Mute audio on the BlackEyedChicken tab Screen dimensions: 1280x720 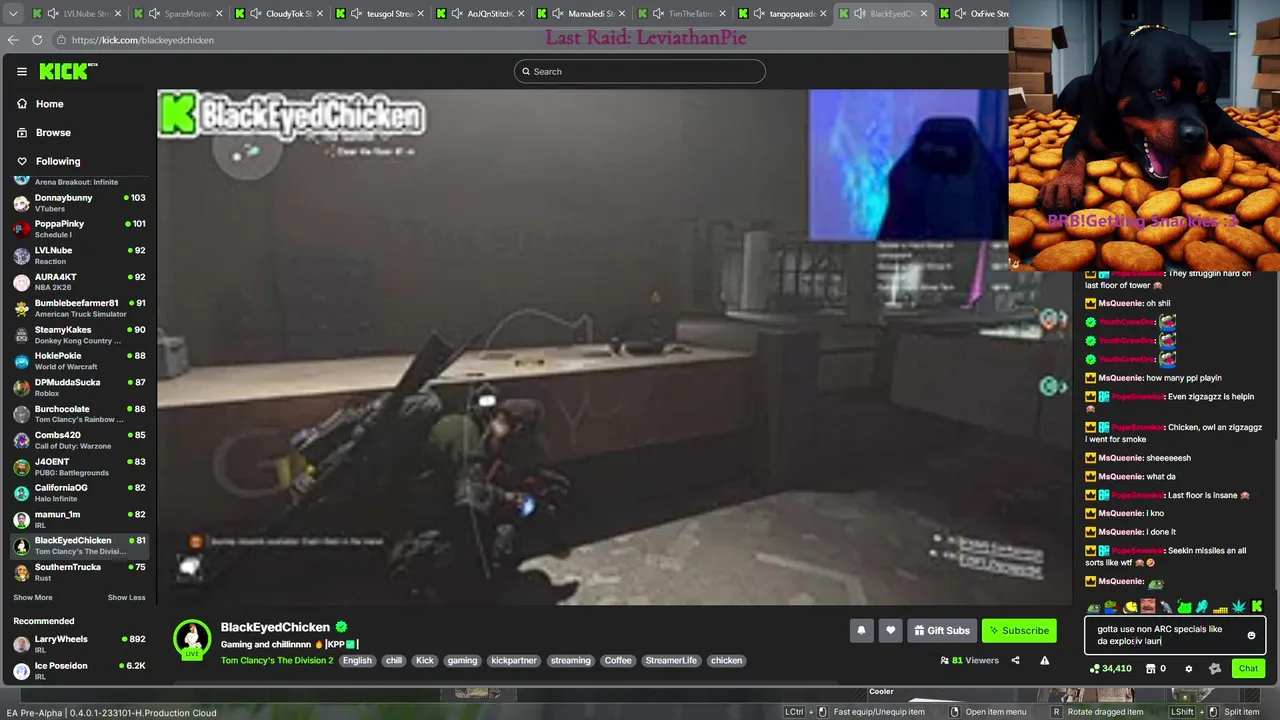[x=861, y=14]
